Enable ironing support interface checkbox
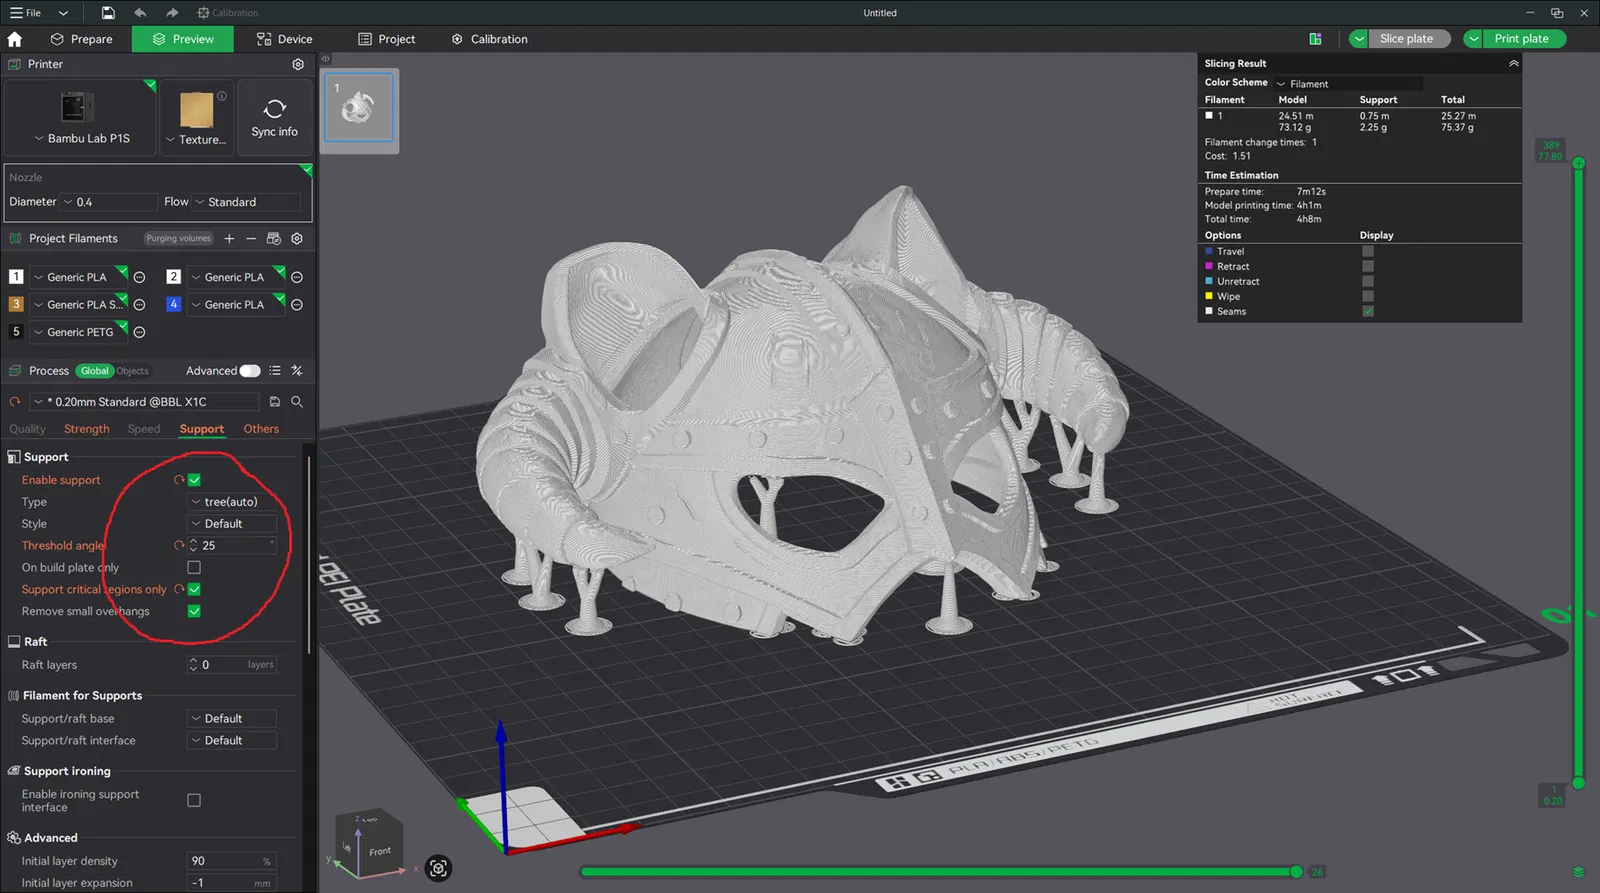This screenshot has height=893, width=1600. (194, 800)
